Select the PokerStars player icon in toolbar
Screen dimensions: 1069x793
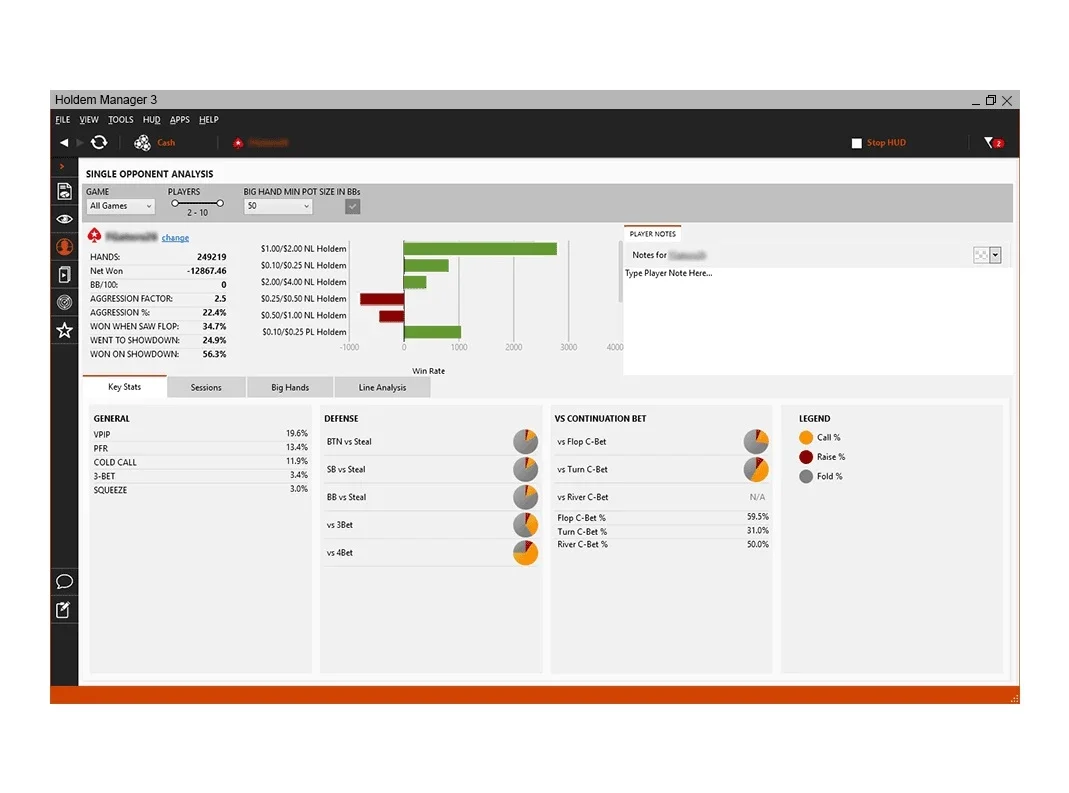point(238,143)
